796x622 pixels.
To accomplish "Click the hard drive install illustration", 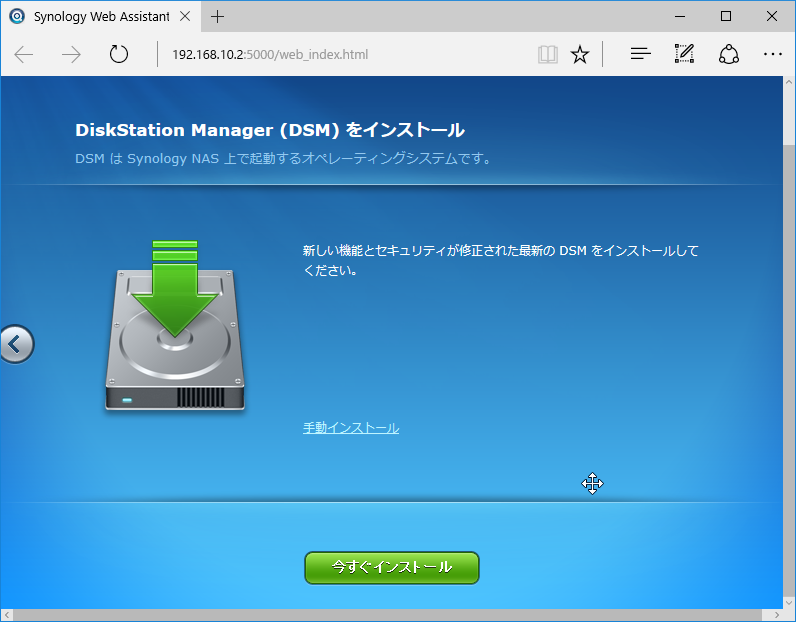I will tap(175, 325).
